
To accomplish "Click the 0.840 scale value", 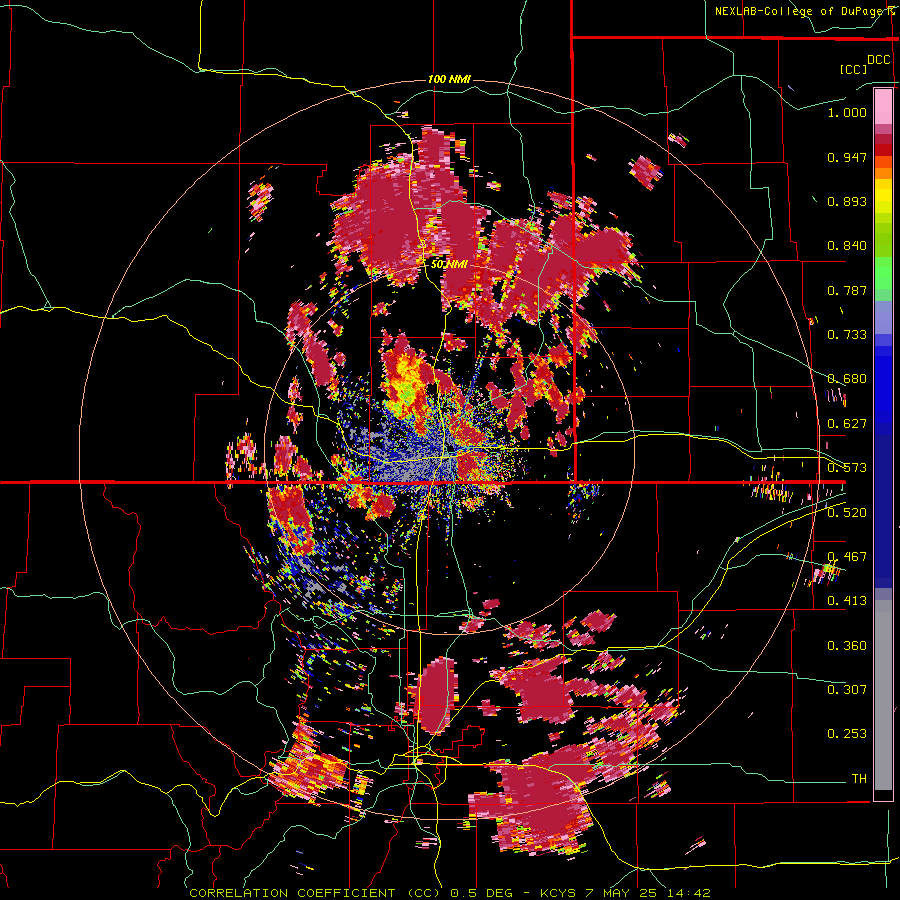I will pos(847,246).
